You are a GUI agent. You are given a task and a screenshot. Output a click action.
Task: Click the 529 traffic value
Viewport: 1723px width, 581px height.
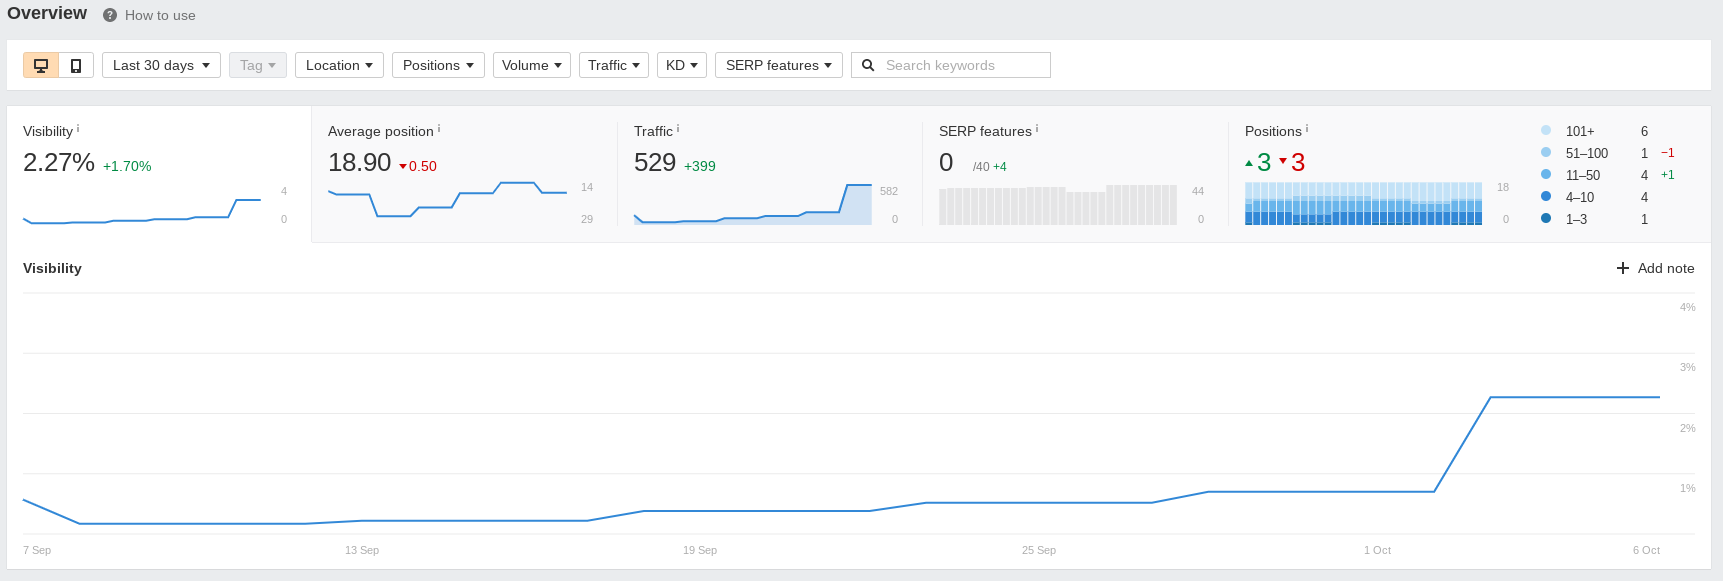pyautogui.click(x=655, y=162)
